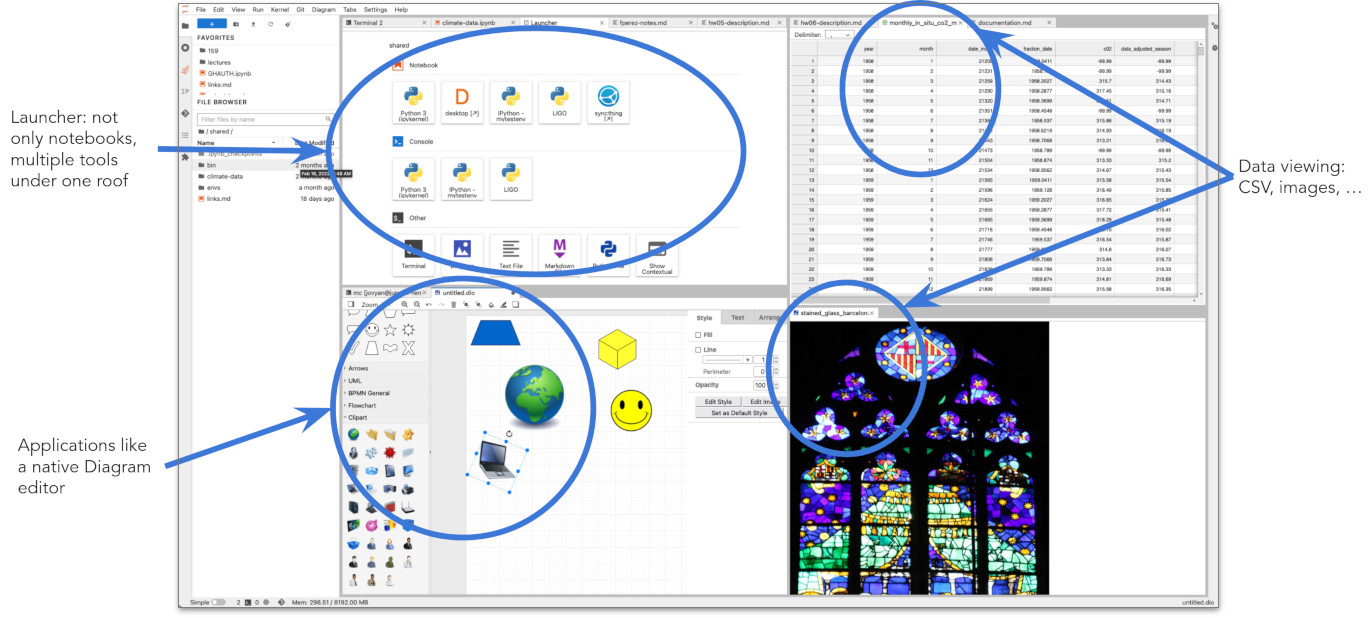This screenshot has height=618, width=1369.
Task: Open the Git sidebar panel icon
Action: [185, 113]
